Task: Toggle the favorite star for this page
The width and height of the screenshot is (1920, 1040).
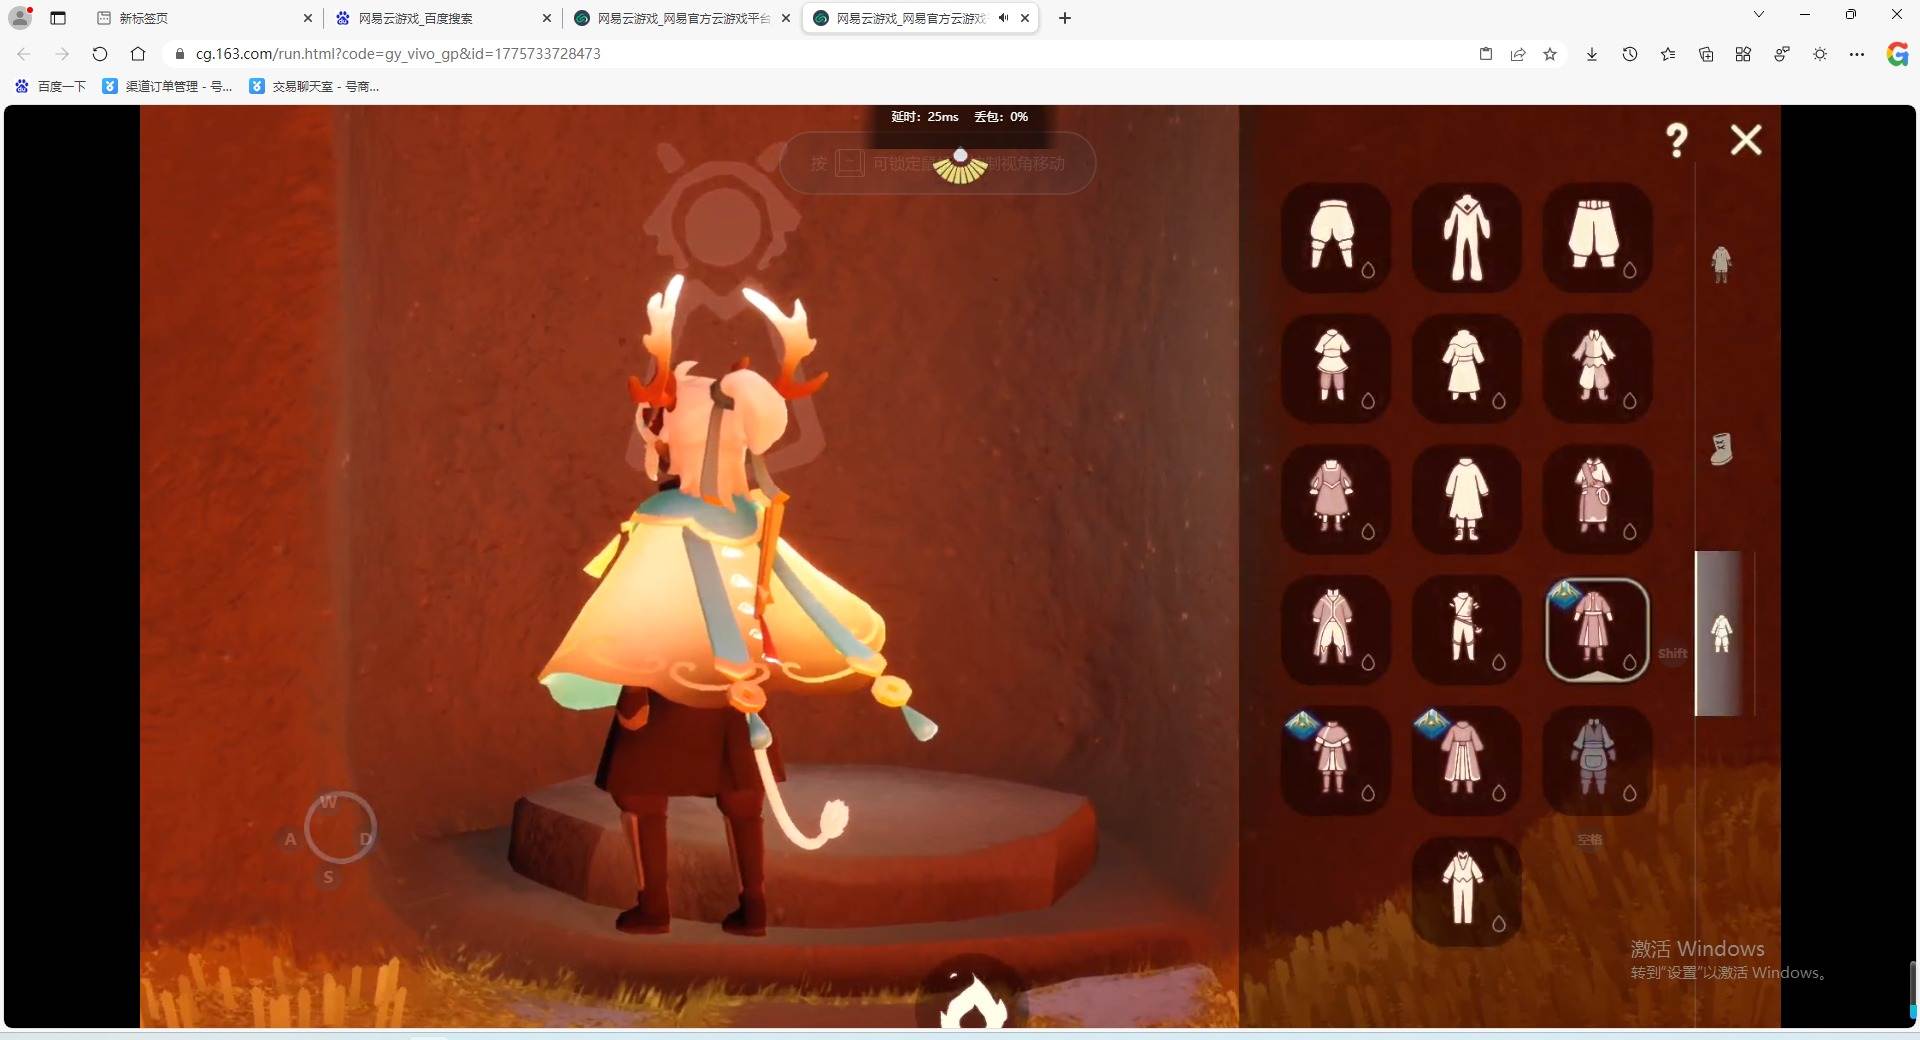Action: coord(1550,54)
